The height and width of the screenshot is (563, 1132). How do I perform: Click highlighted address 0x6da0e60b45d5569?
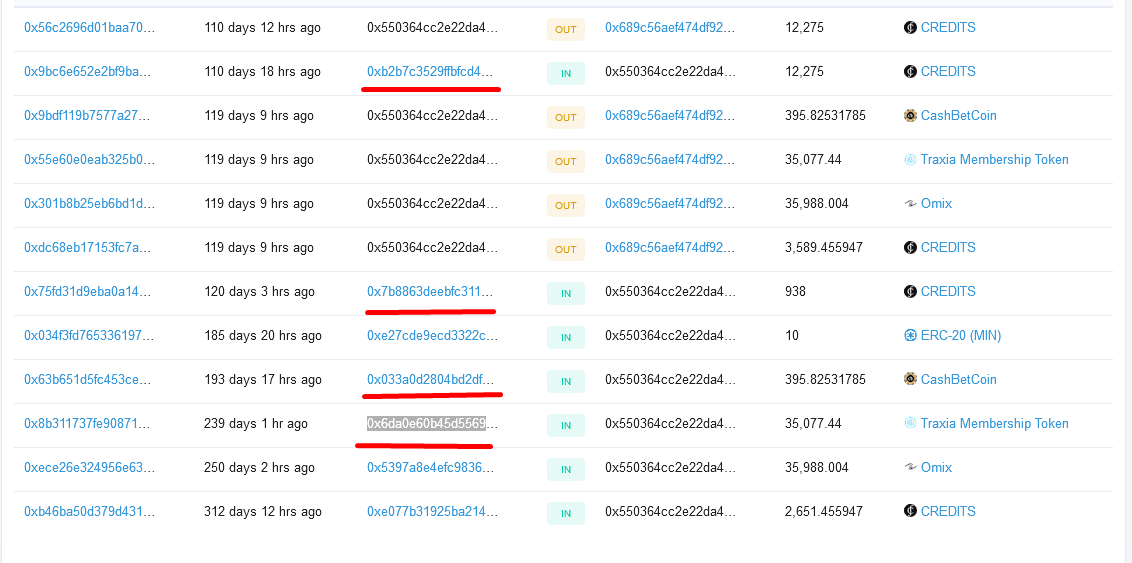click(x=432, y=424)
